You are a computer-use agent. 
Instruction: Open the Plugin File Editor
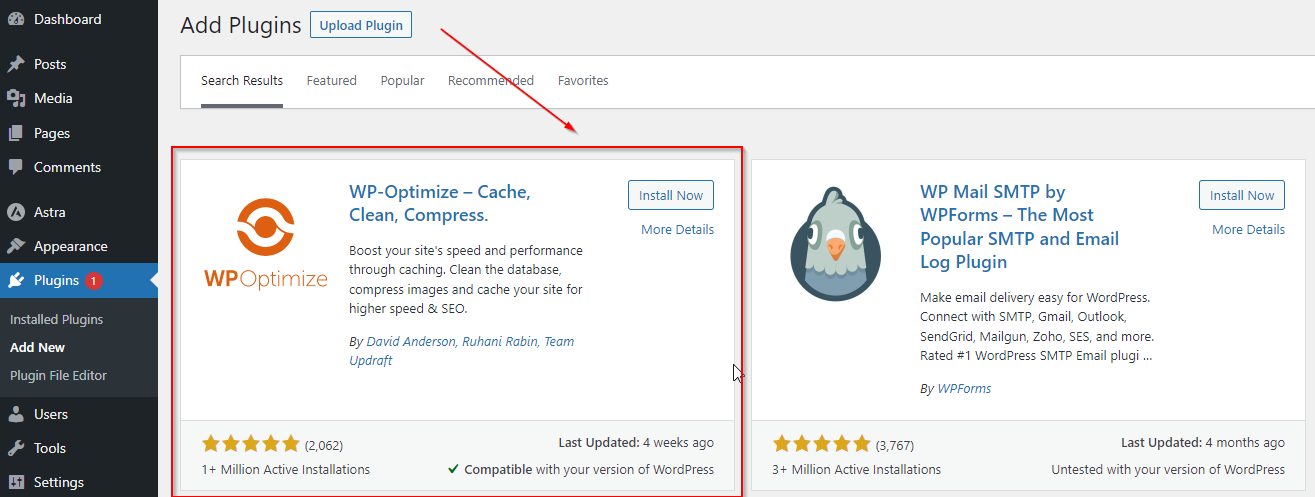click(58, 375)
